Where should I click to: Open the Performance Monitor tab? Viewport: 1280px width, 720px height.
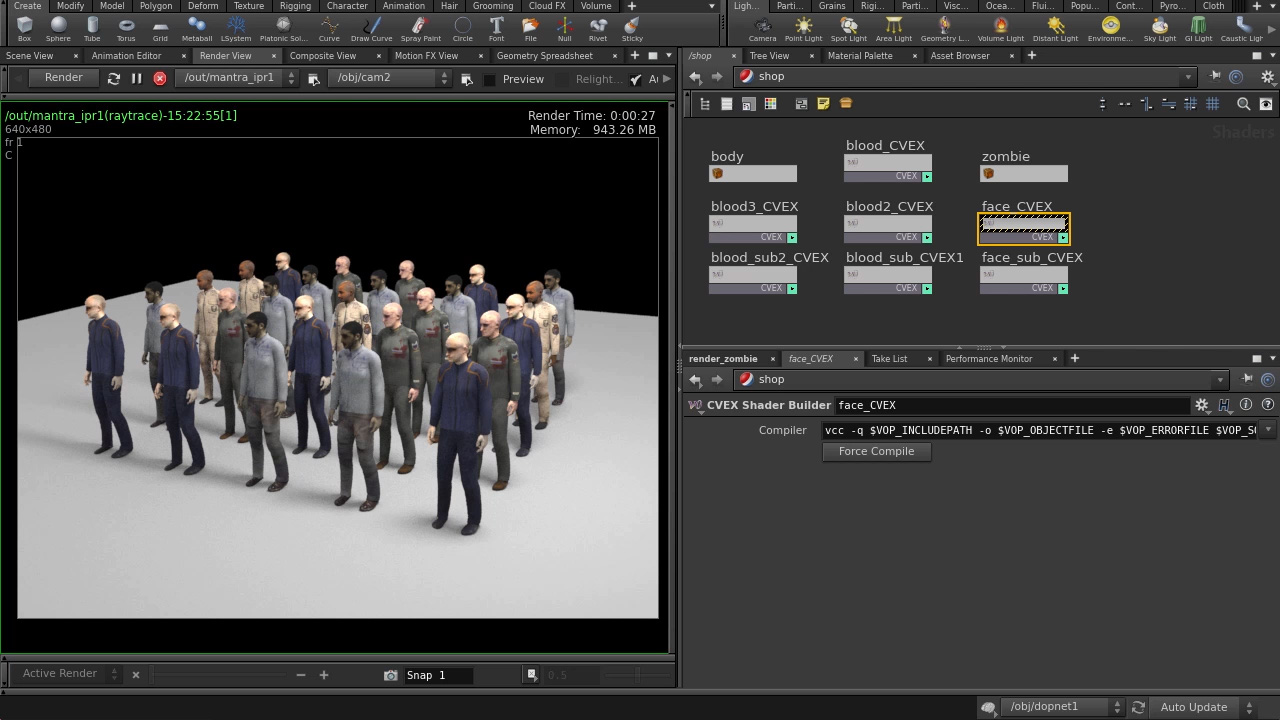pos(989,359)
